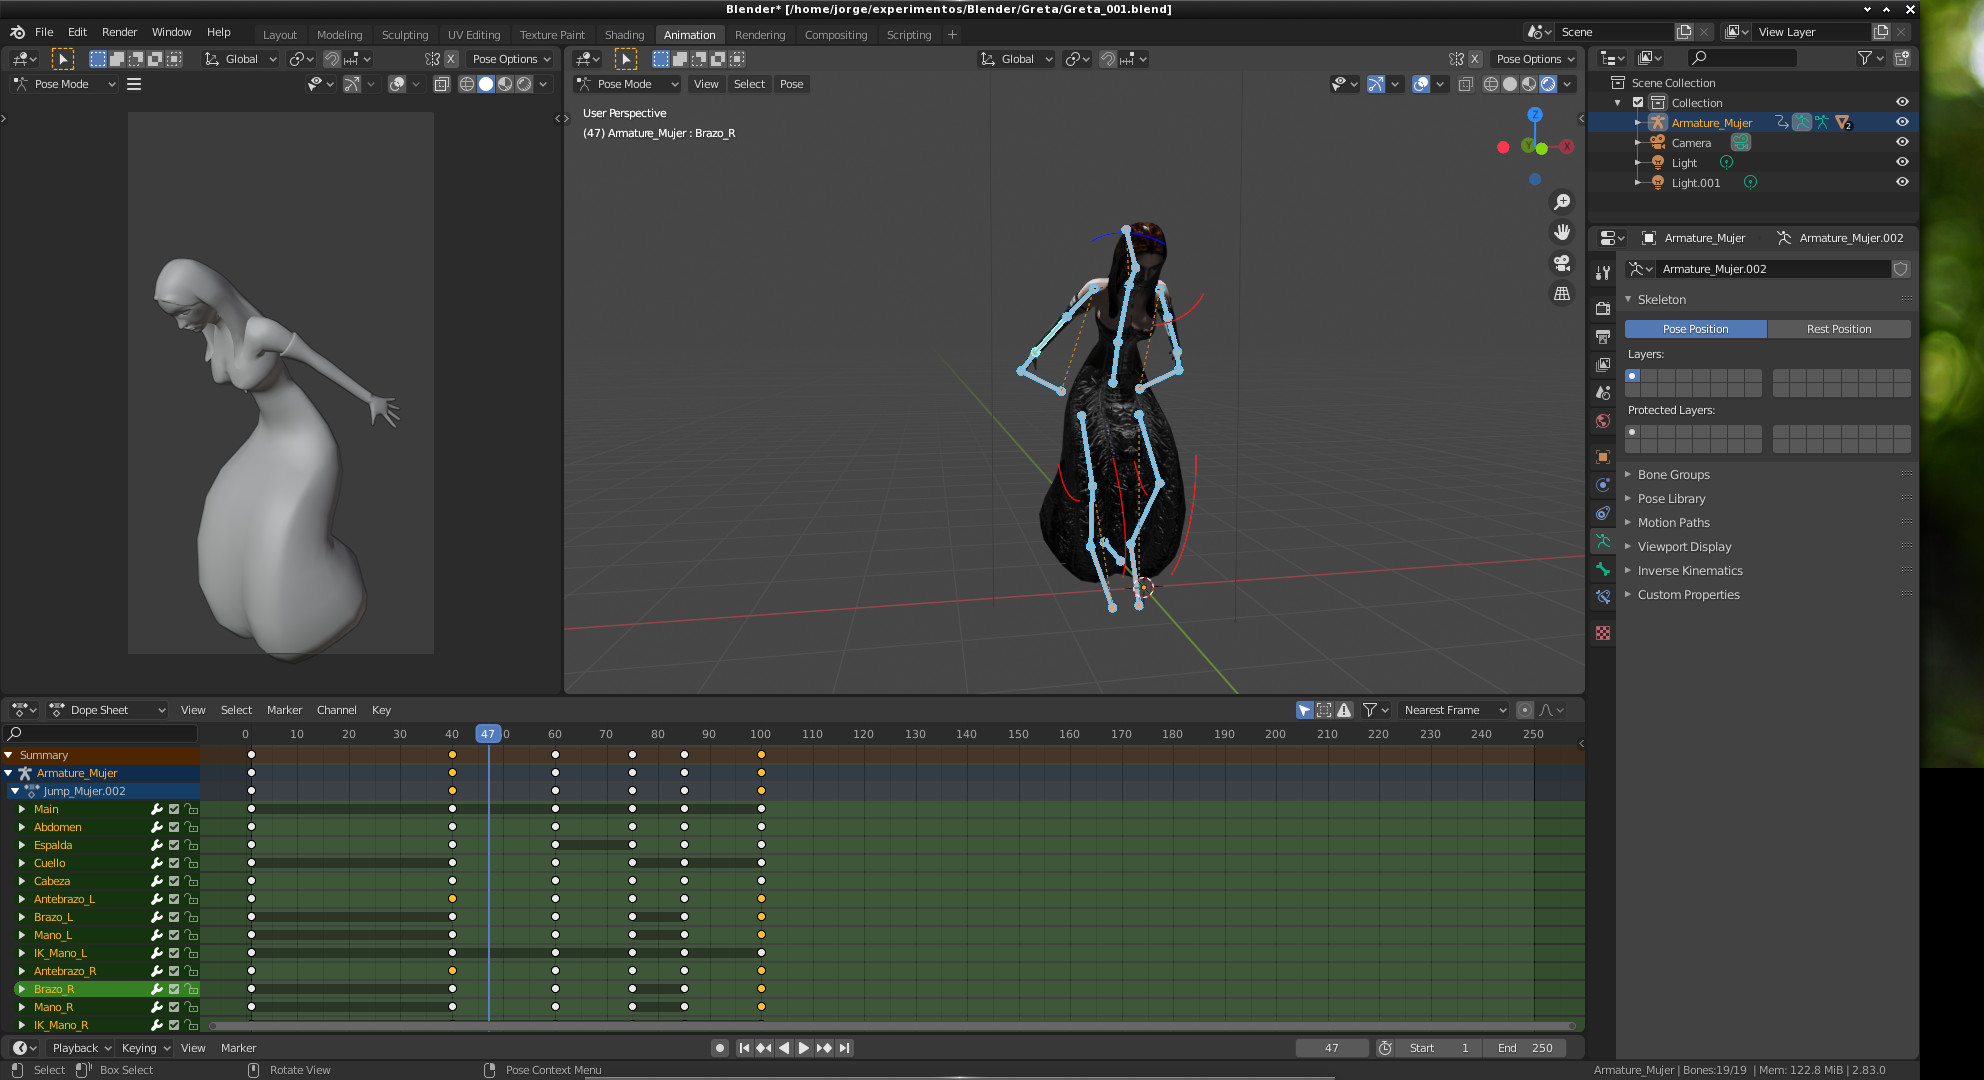
Task: Open the Pose Mode dropdown
Action: coord(627,84)
